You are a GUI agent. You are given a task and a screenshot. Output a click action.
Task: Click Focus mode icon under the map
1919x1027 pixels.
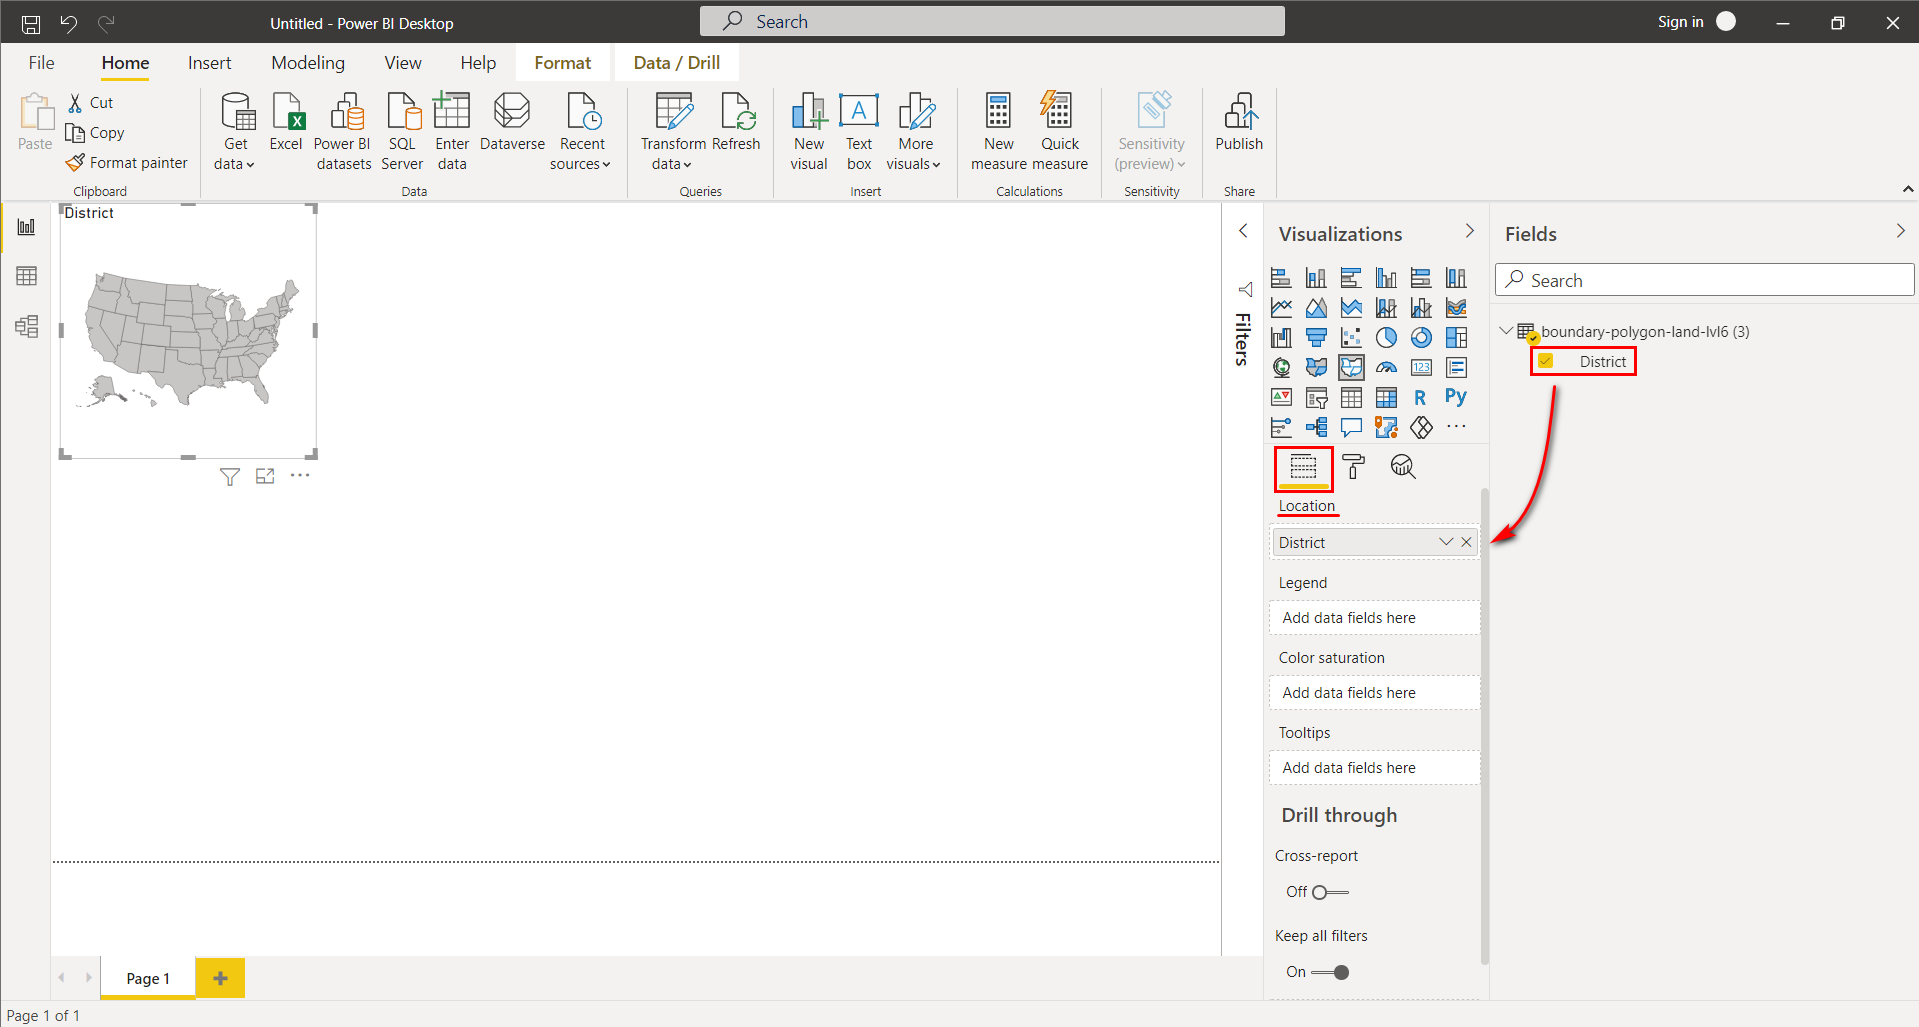click(x=265, y=477)
